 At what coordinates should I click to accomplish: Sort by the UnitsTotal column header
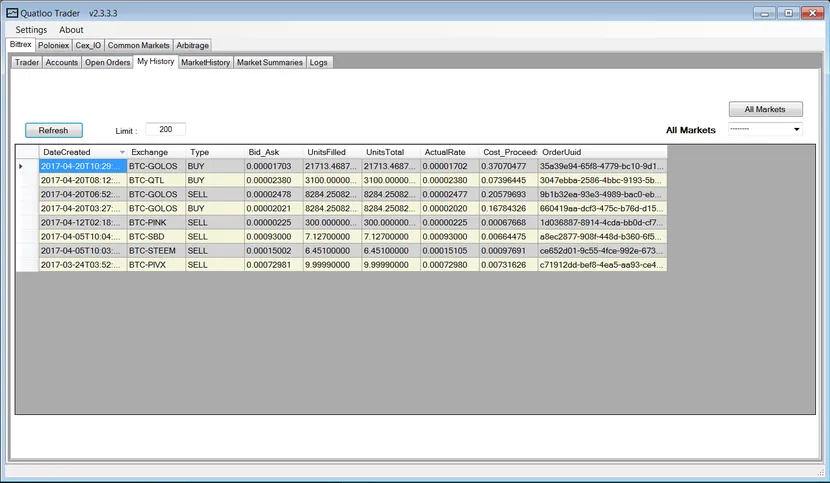click(x=391, y=152)
